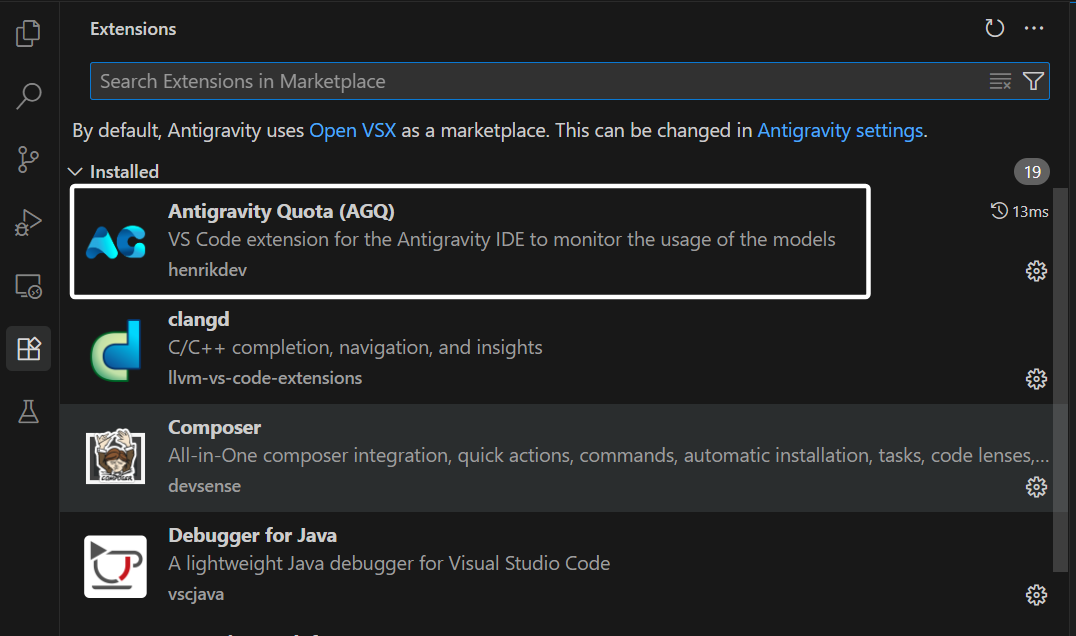
Task: Open the Testing flask icon view
Action: 29,411
